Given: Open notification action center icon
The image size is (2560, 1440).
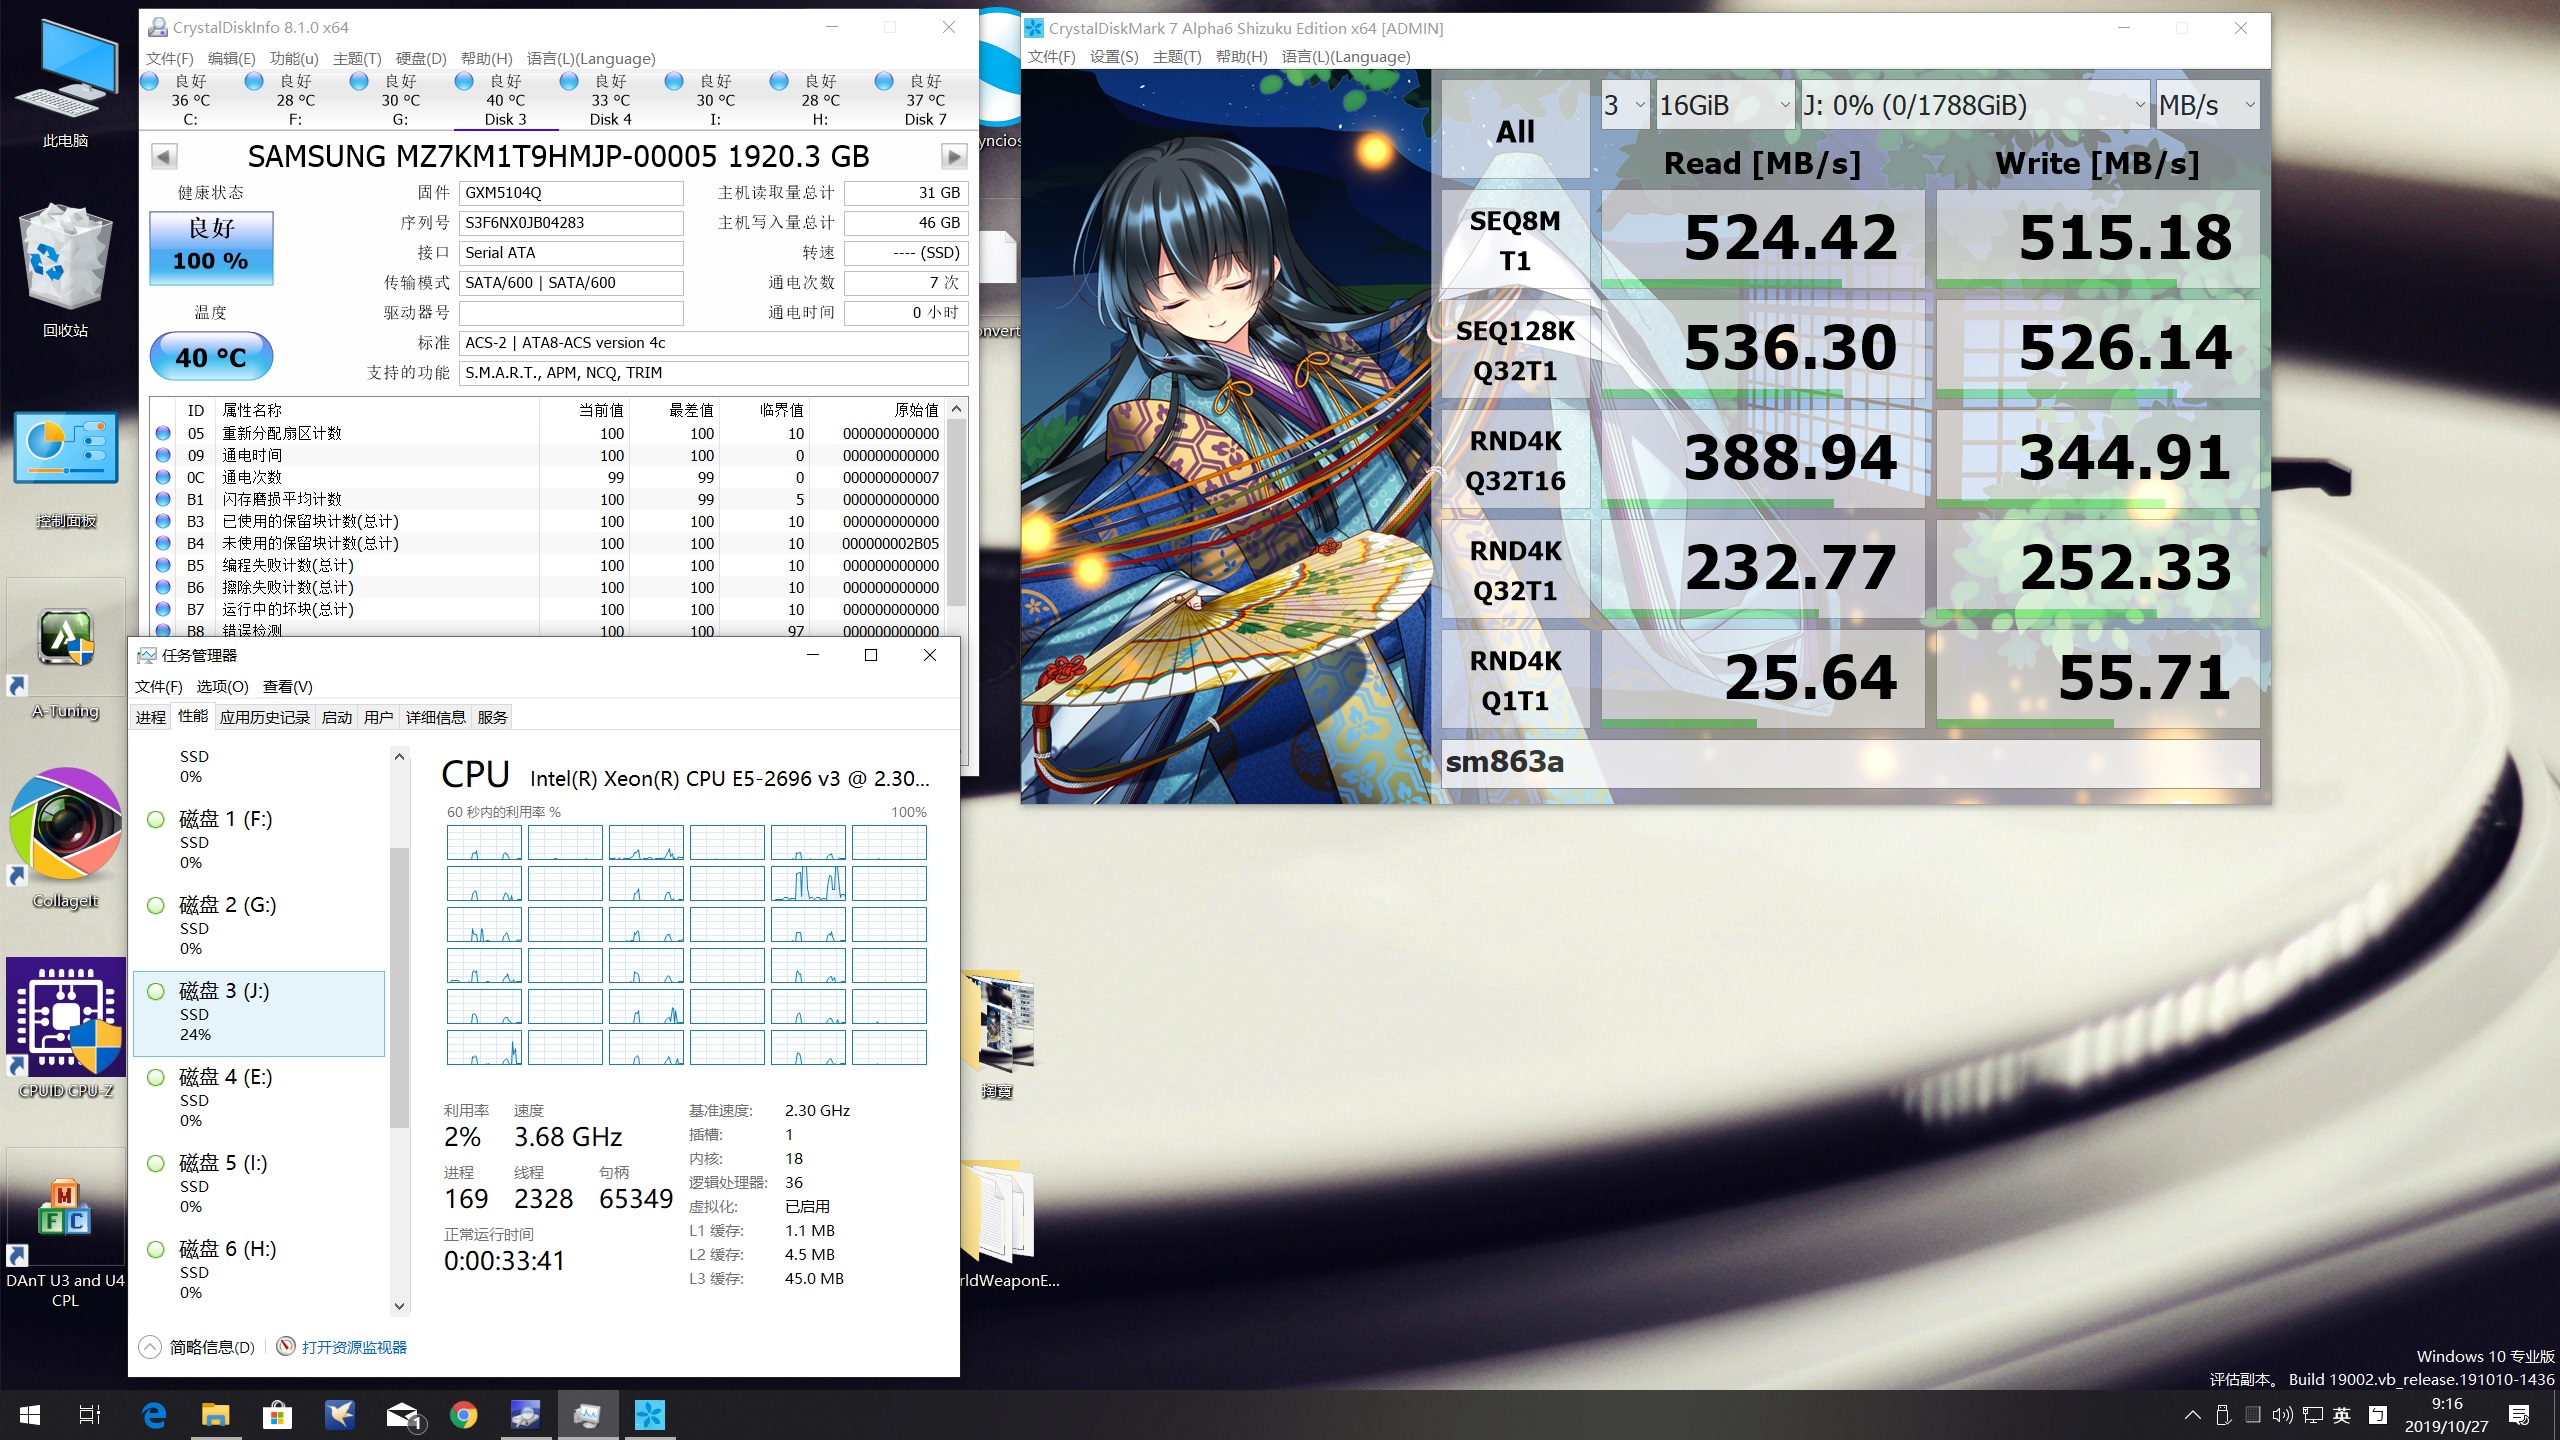Looking at the screenshot, I should (2519, 1415).
